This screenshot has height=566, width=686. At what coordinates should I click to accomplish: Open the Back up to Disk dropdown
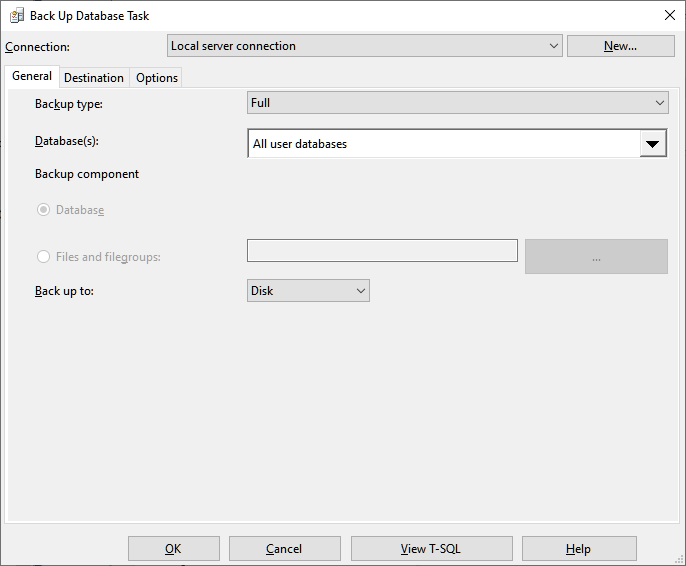click(x=308, y=291)
